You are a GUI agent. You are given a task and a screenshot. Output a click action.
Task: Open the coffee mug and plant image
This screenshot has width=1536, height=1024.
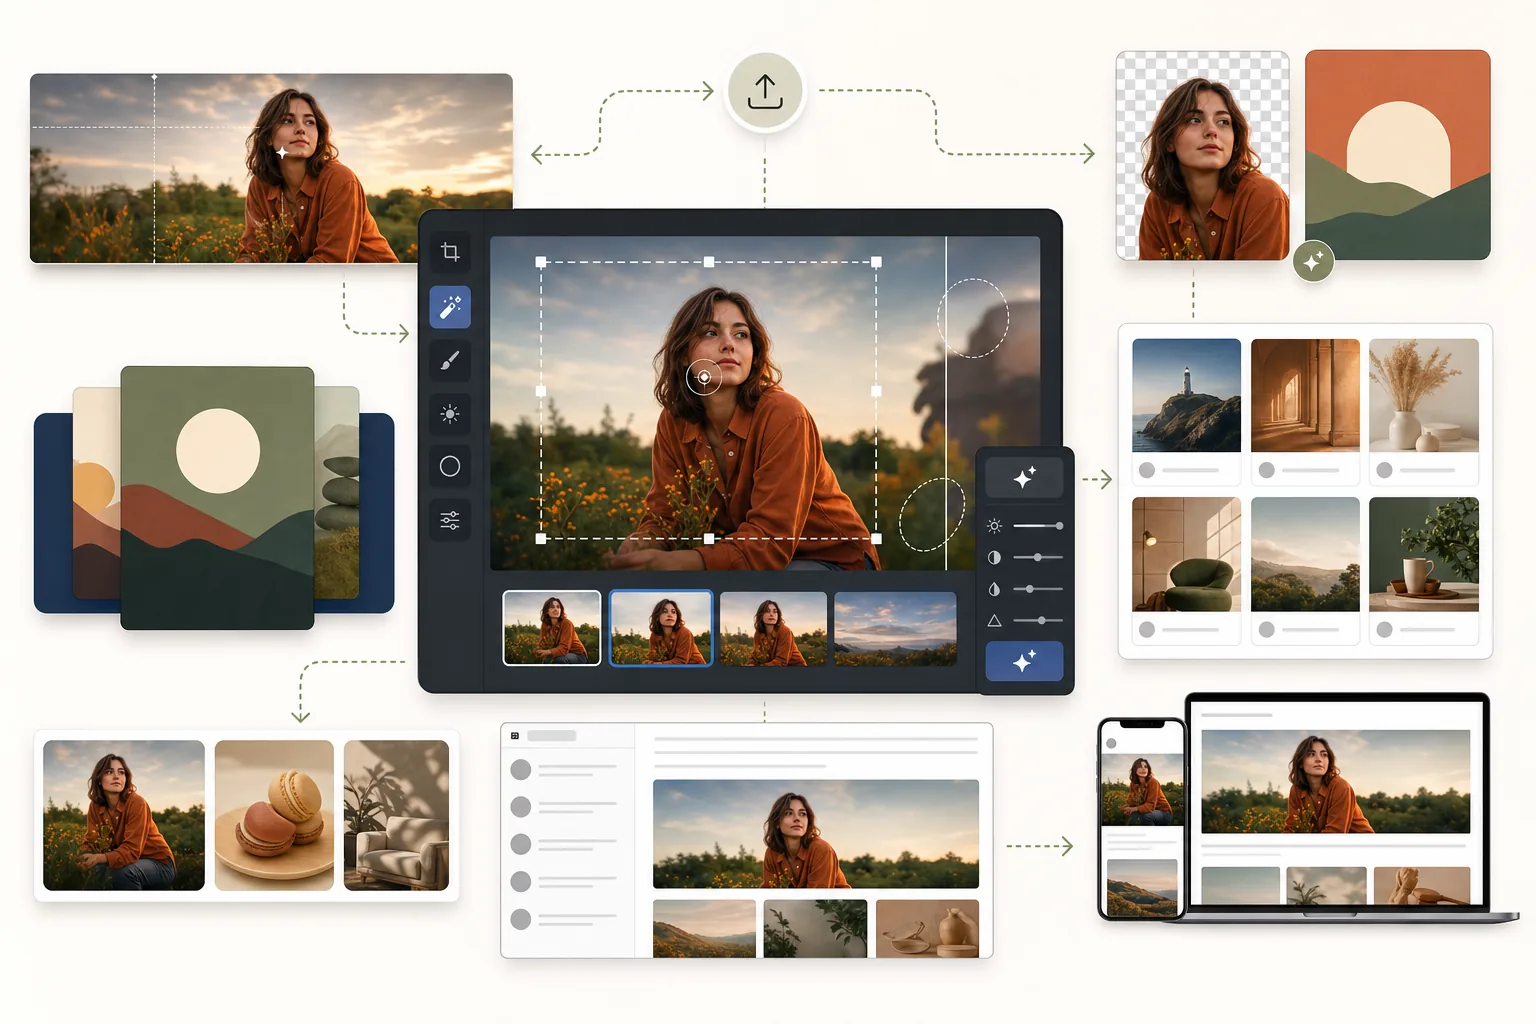1424,554
